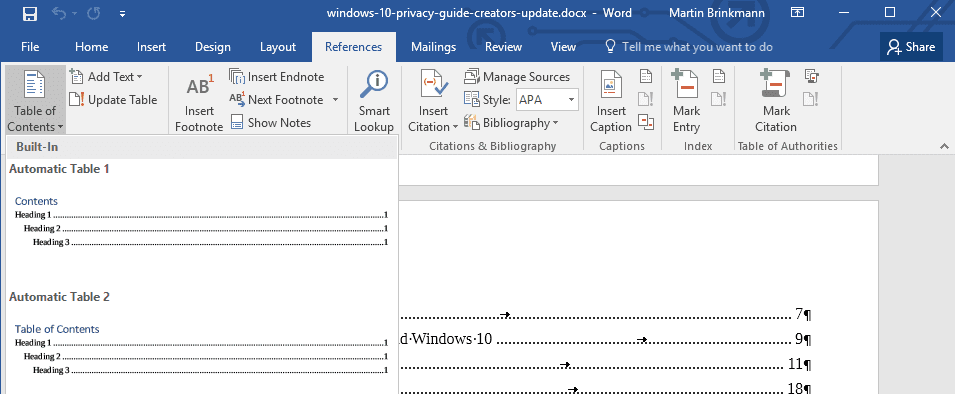The height and width of the screenshot is (394, 955).
Task: Open the Add Text dropdown
Action: (x=107, y=77)
